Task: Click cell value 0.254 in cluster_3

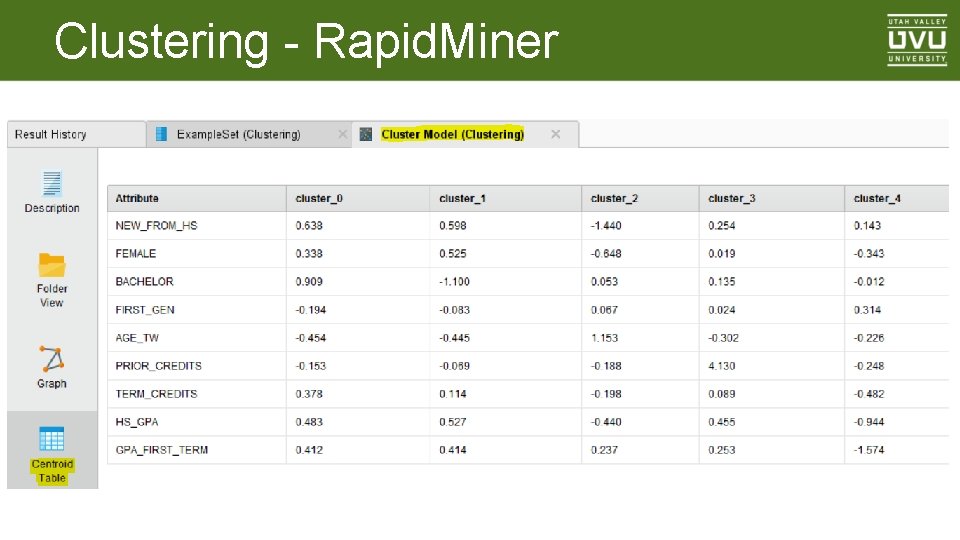Action: coord(722,225)
